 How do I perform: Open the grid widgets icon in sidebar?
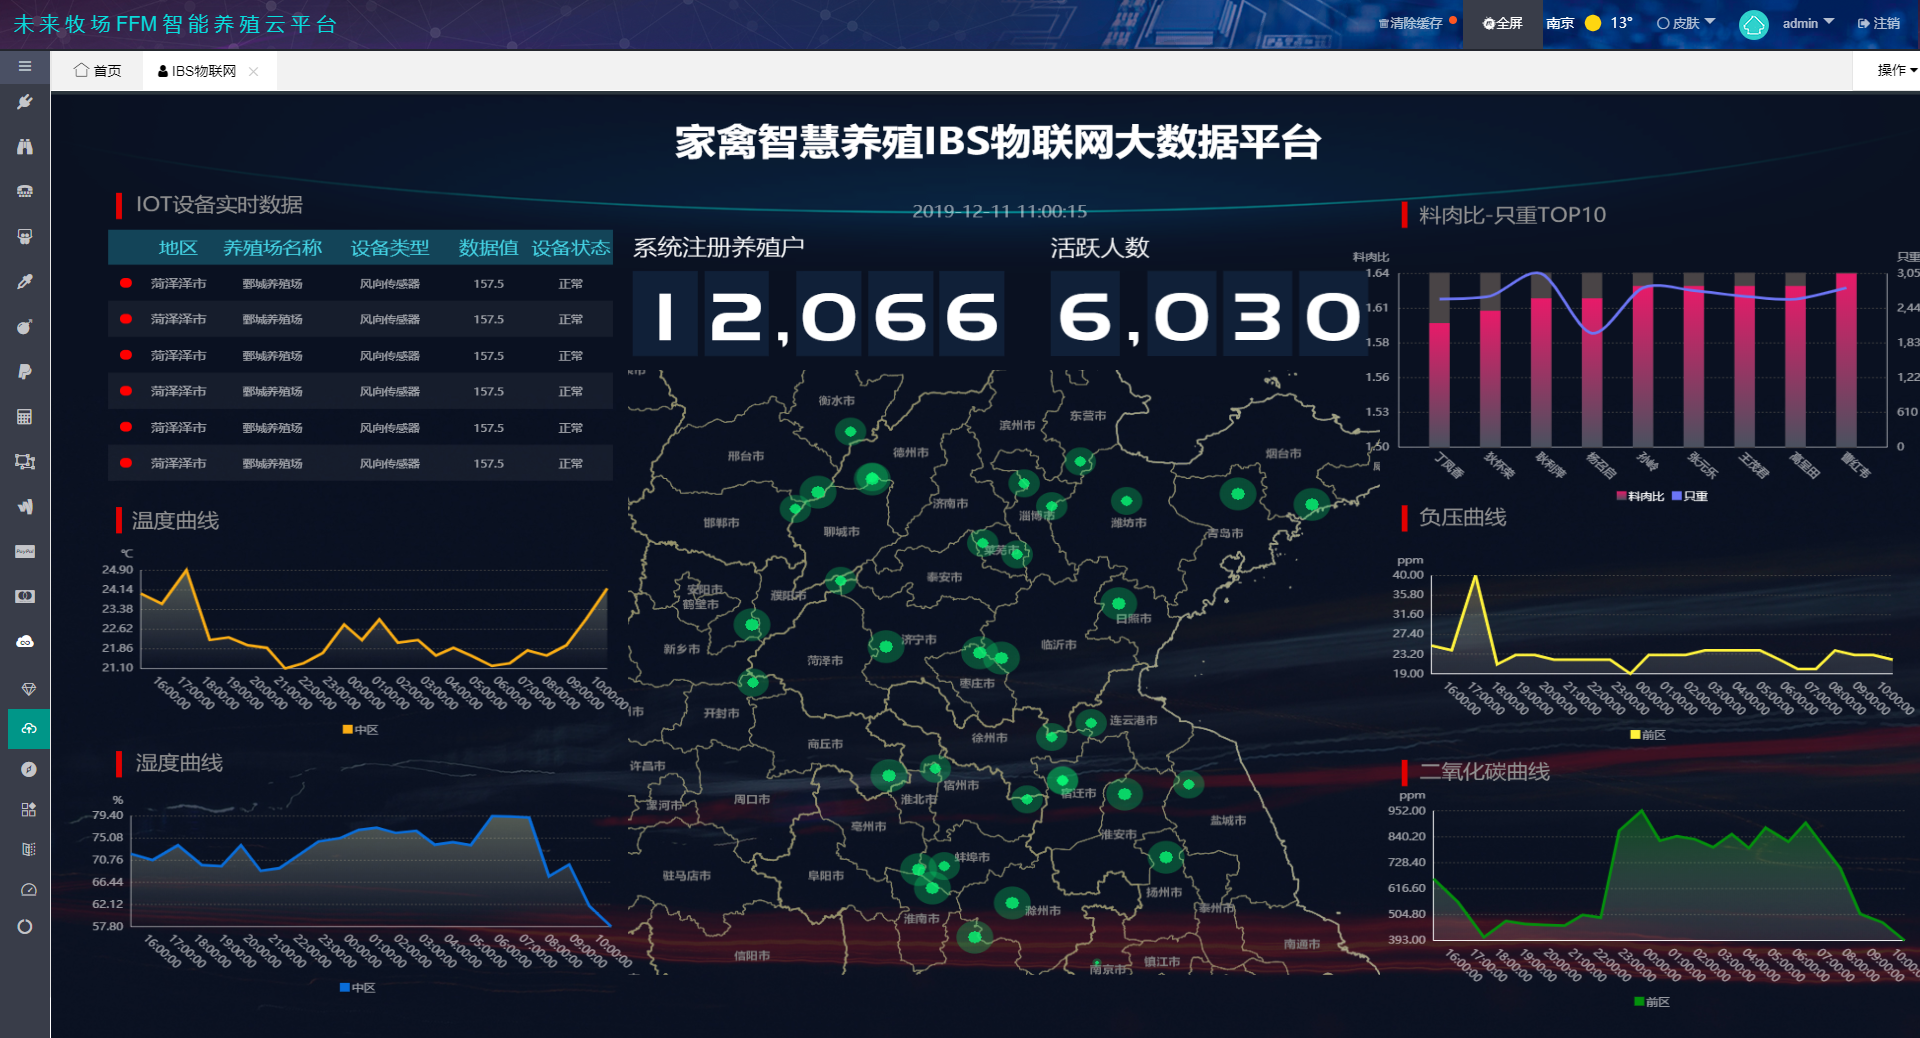pos(28,809)
